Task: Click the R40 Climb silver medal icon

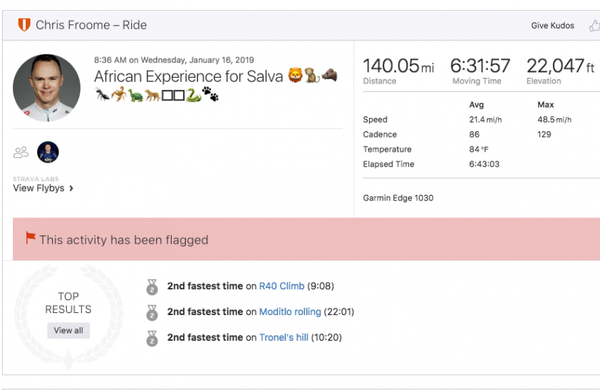Action: click(152, 287)
